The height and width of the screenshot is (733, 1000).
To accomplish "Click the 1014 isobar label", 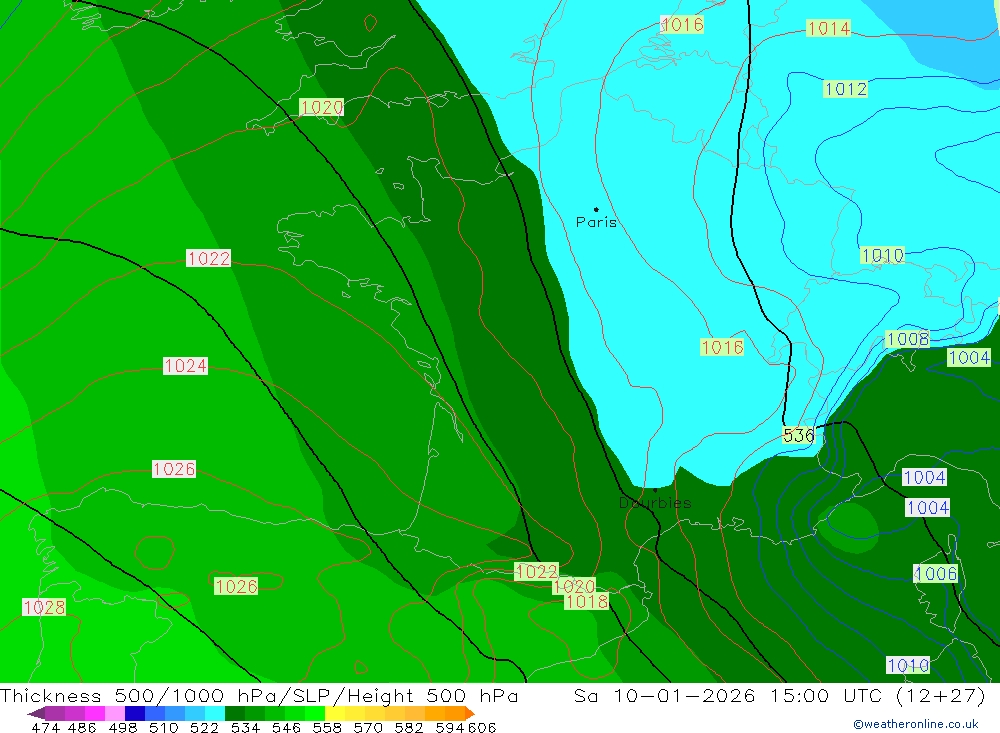I will coord(828,29).
